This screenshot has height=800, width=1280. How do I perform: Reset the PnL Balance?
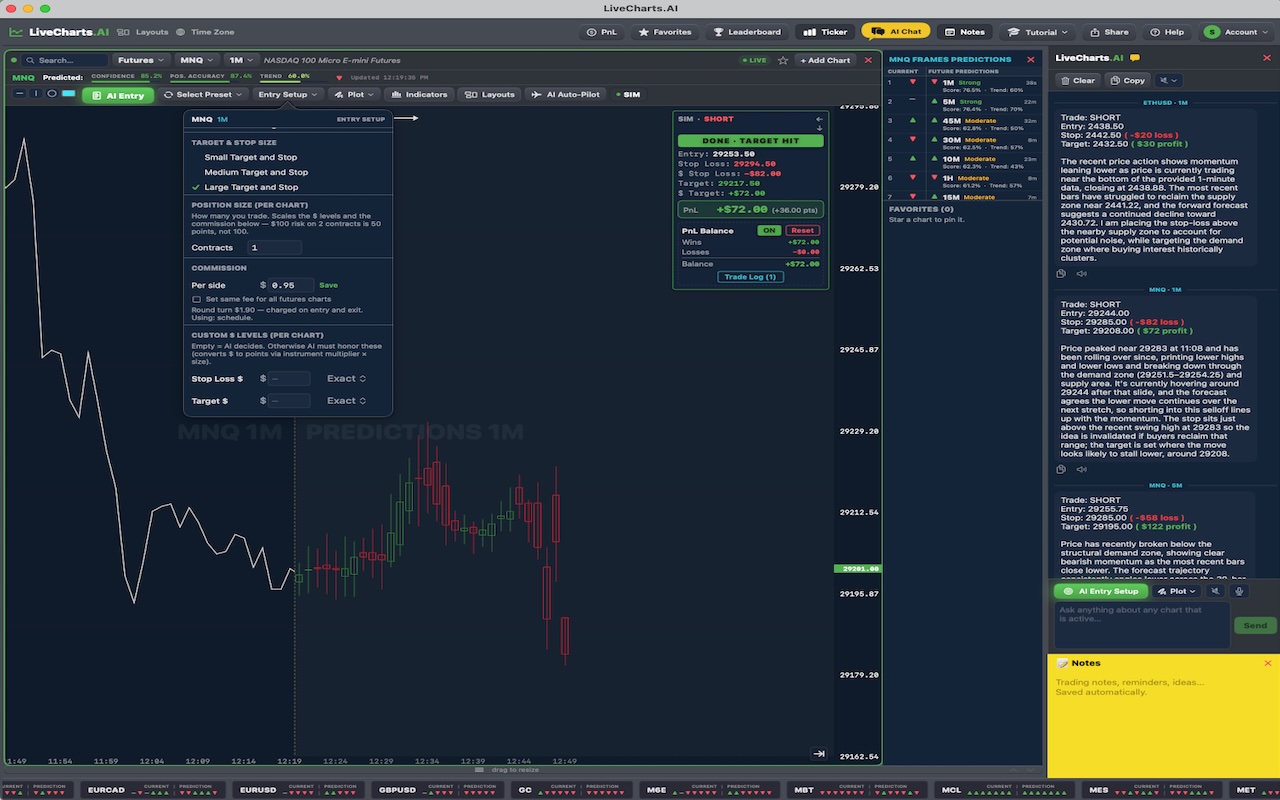[x=803, y=230]
